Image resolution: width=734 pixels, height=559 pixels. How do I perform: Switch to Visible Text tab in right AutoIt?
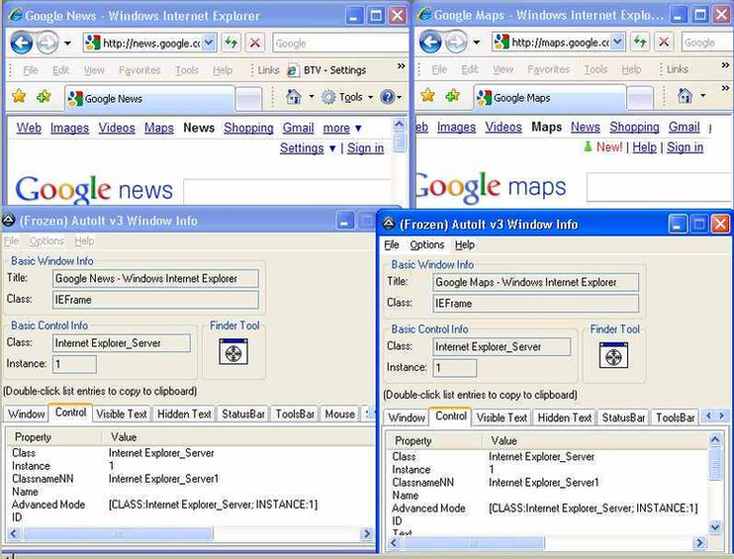tap(502, 418)
